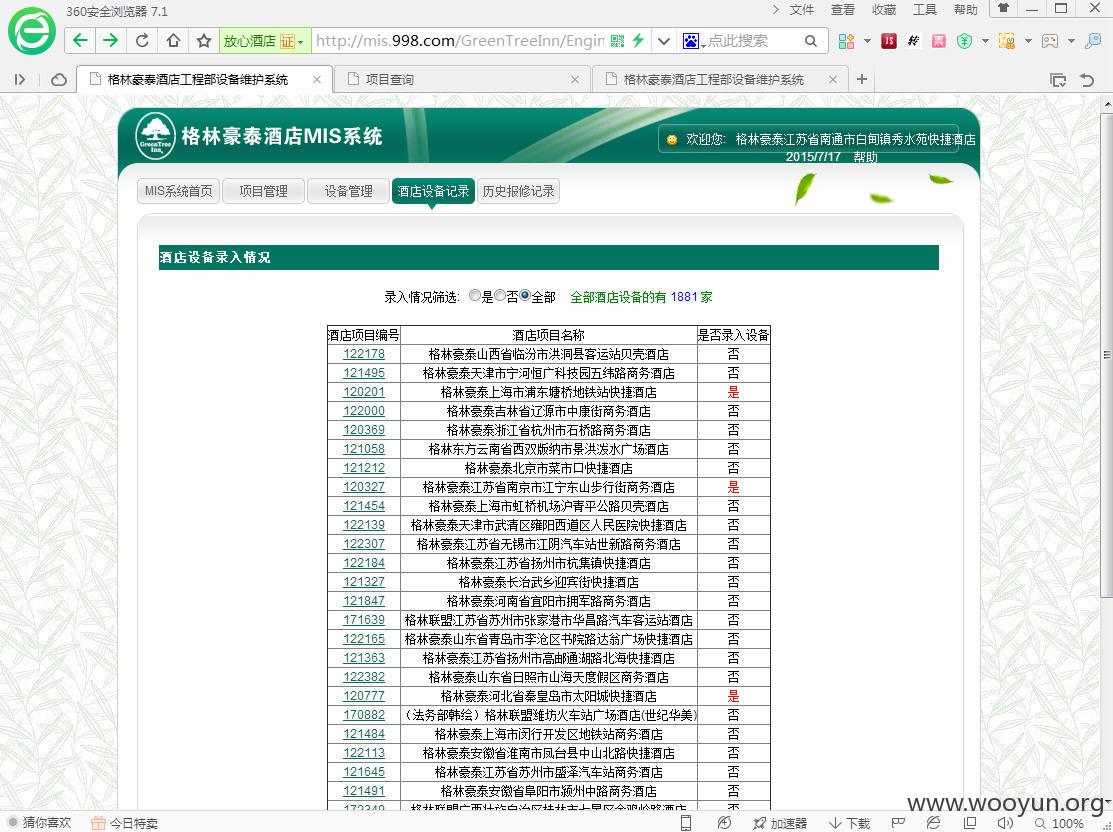Click the green forward arrow button

111,40
